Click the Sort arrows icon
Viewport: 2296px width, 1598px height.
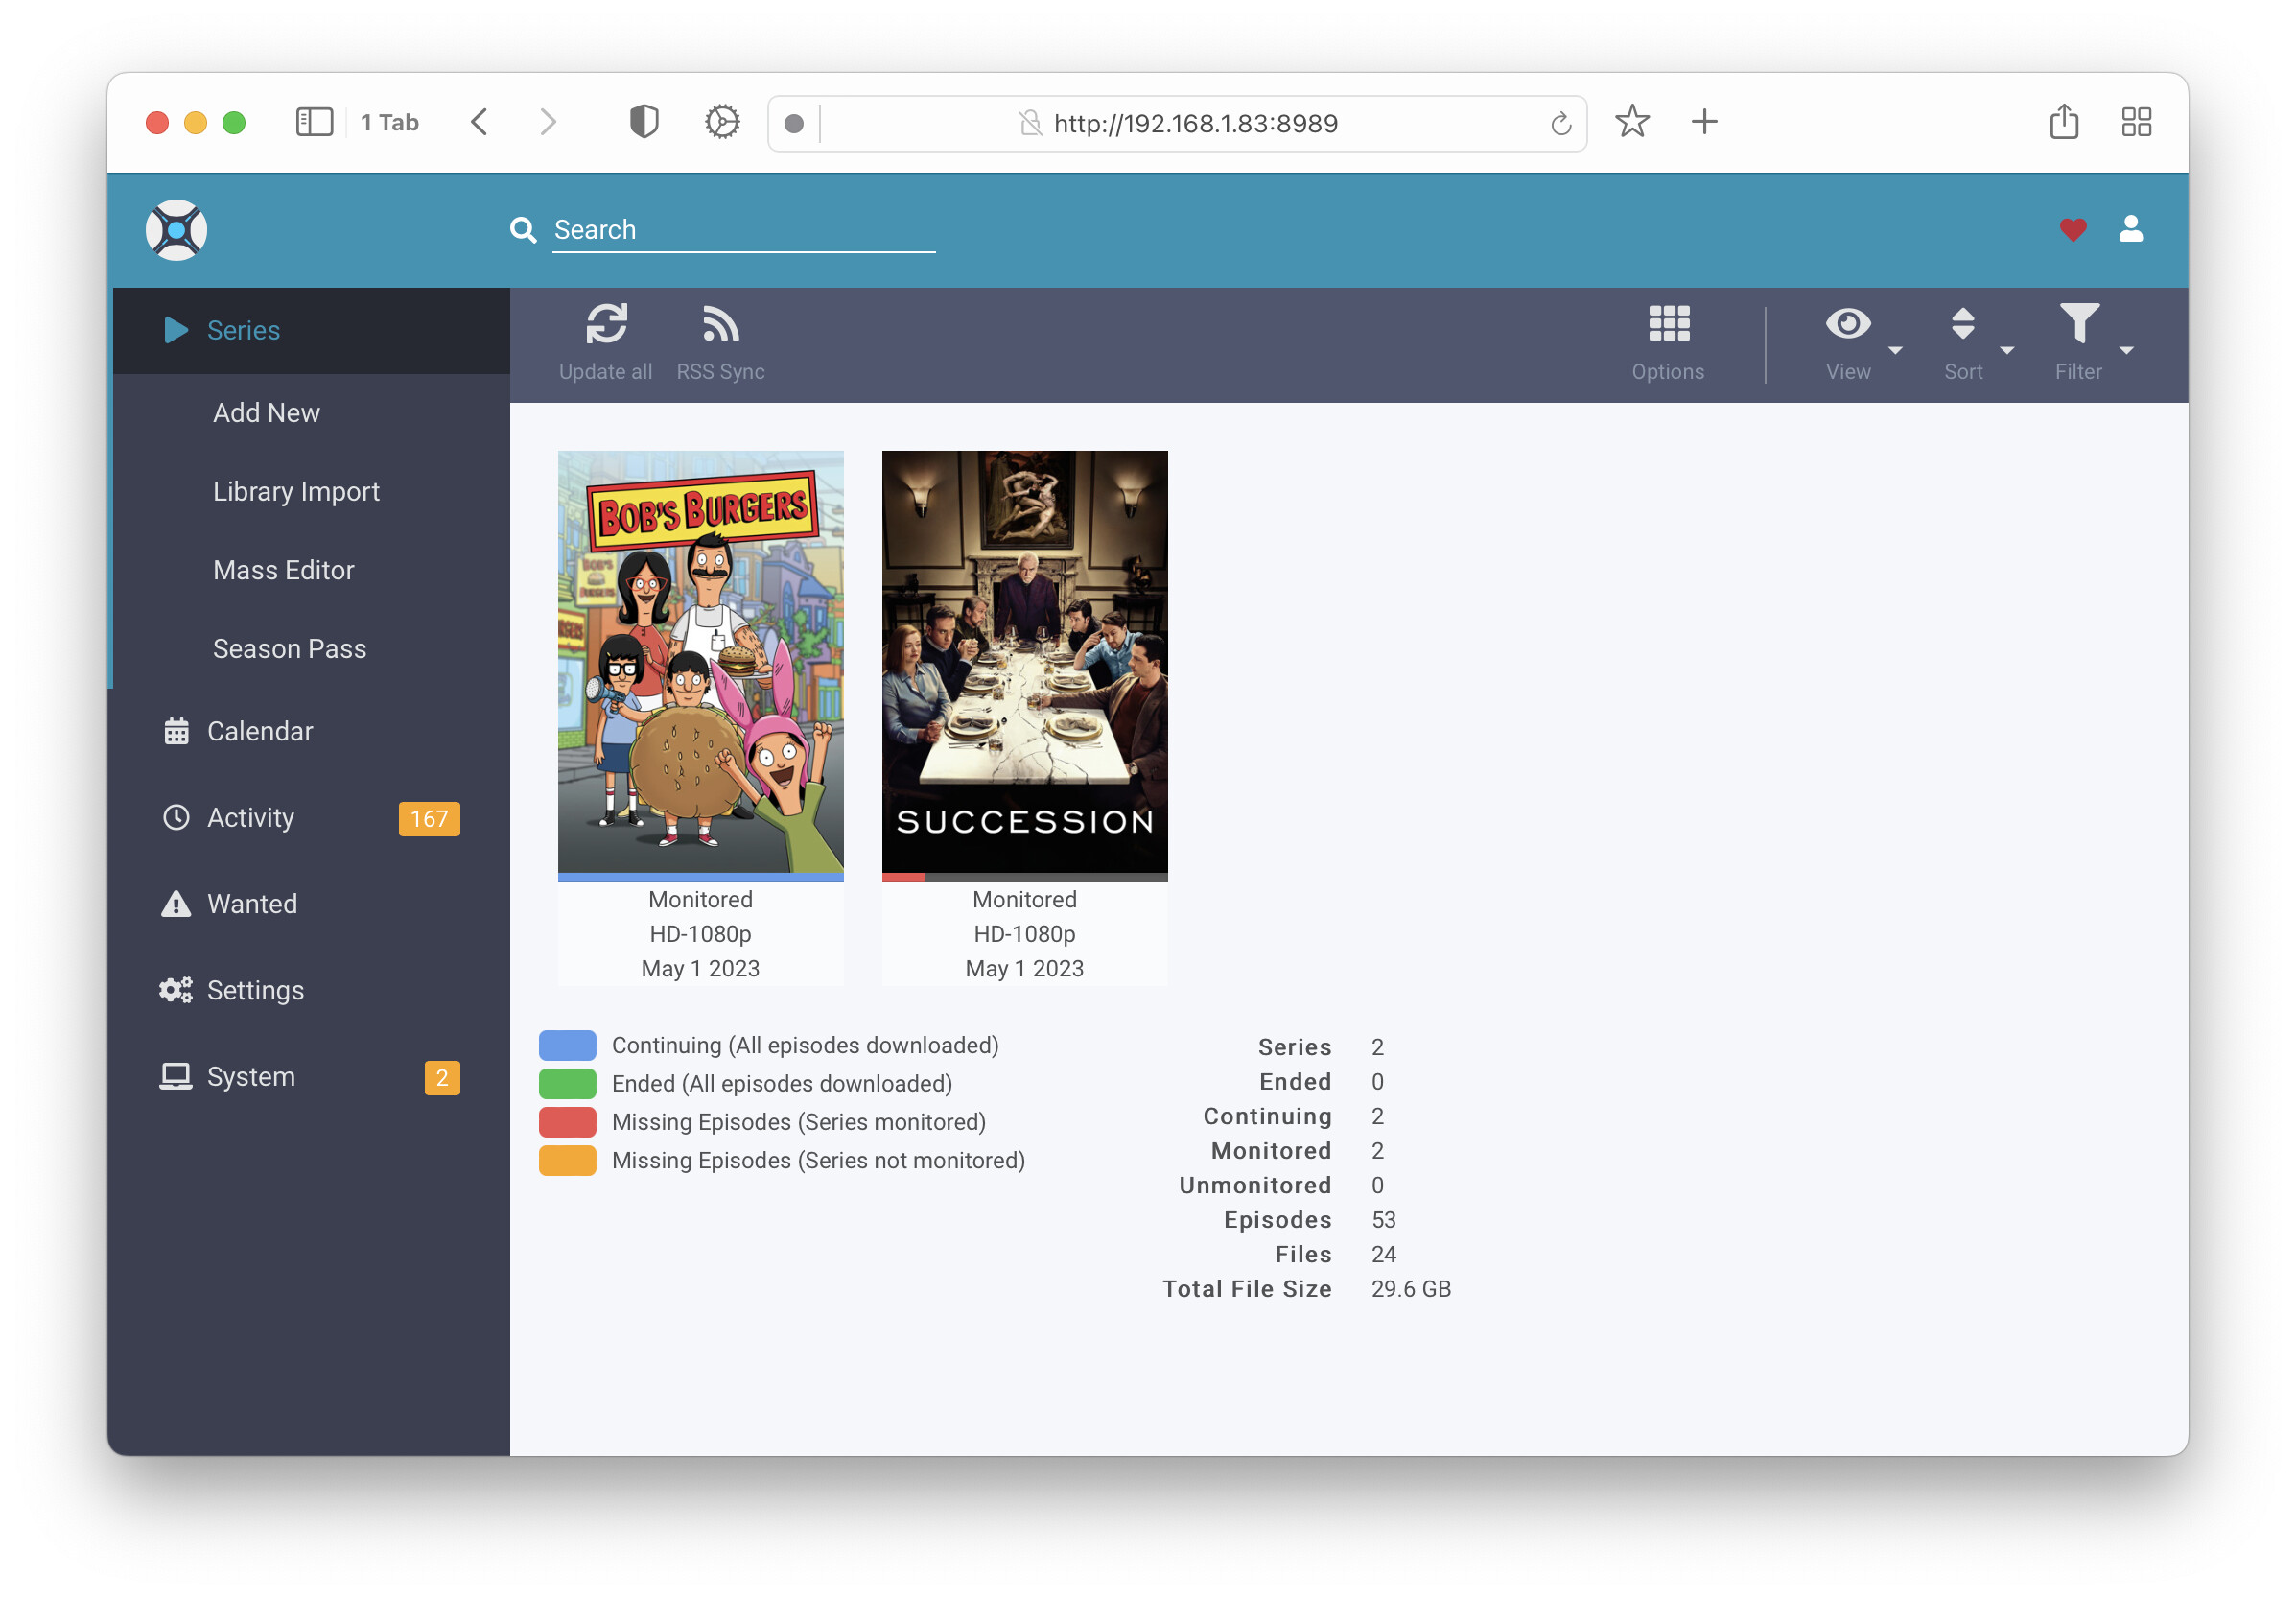(x=1962, y=324)
